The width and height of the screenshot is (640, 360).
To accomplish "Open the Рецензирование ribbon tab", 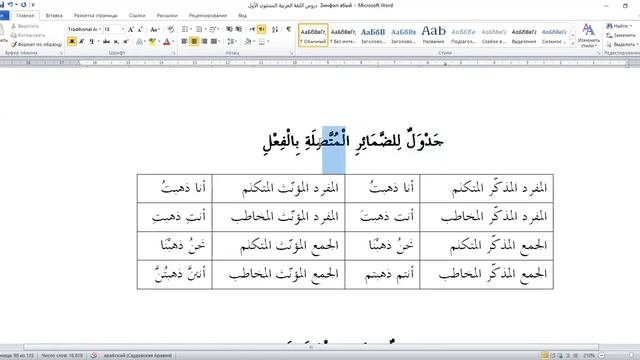I will (207, 16).
